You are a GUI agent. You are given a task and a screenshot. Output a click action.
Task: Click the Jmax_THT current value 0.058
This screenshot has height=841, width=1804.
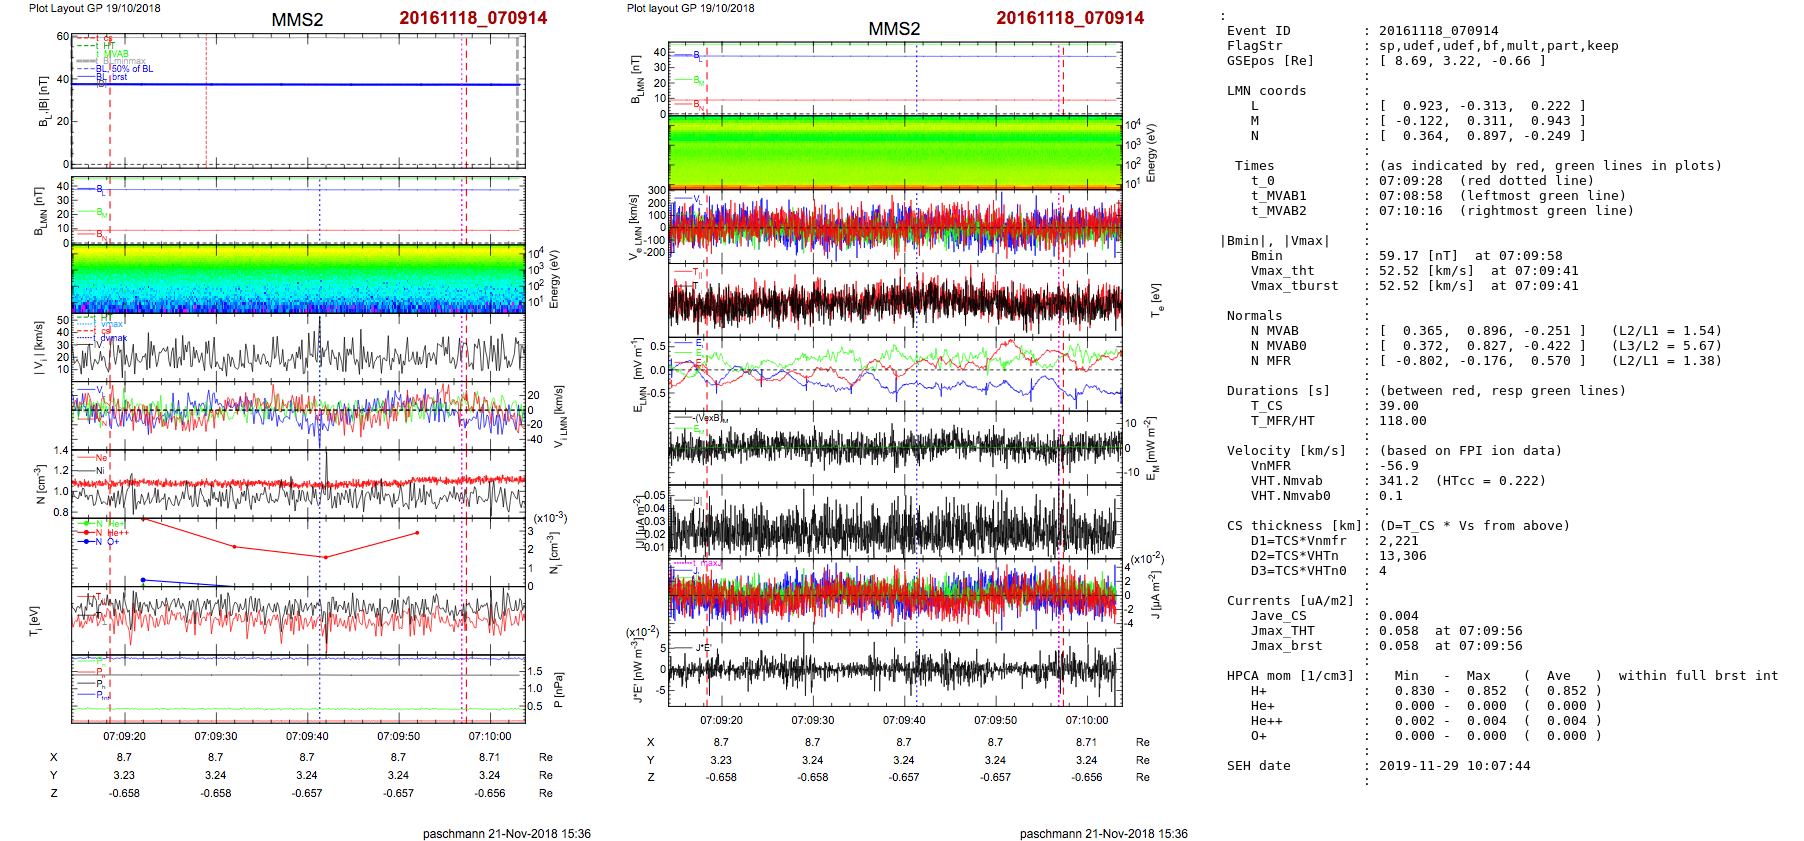point(1398,631)
